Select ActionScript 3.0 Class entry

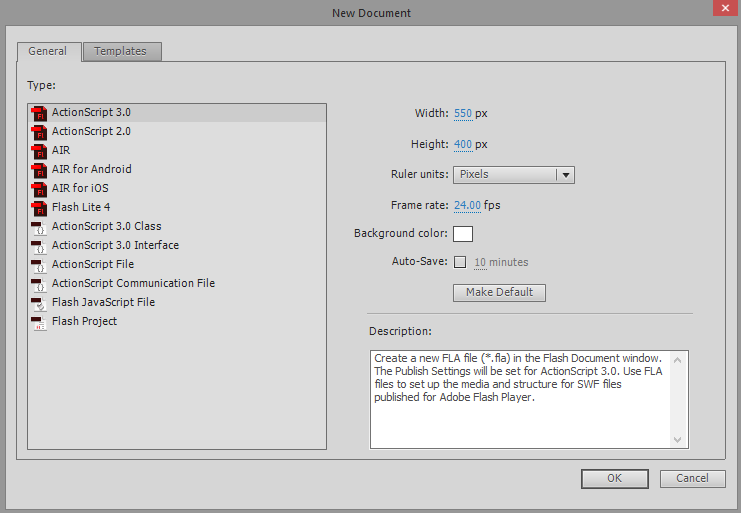coord(177,226)
